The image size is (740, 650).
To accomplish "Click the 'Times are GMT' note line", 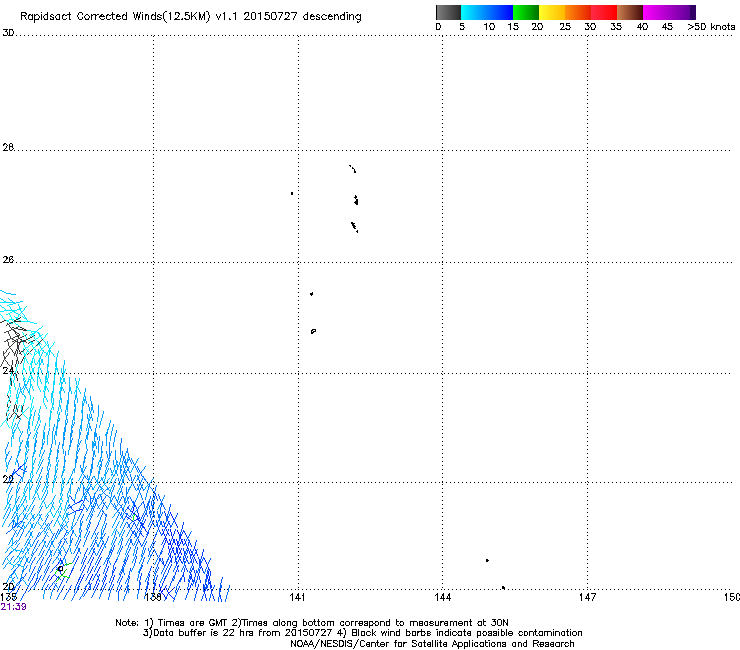I will 311,623.
